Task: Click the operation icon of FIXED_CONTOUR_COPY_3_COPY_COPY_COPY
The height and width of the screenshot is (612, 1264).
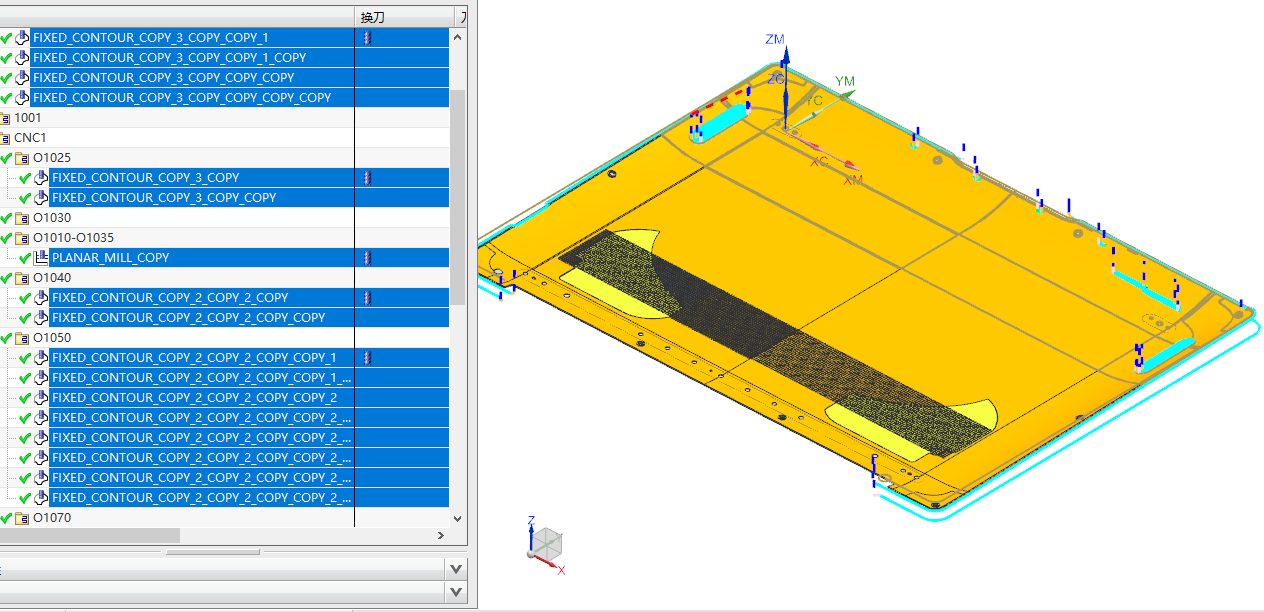Action: pos(22,78)
